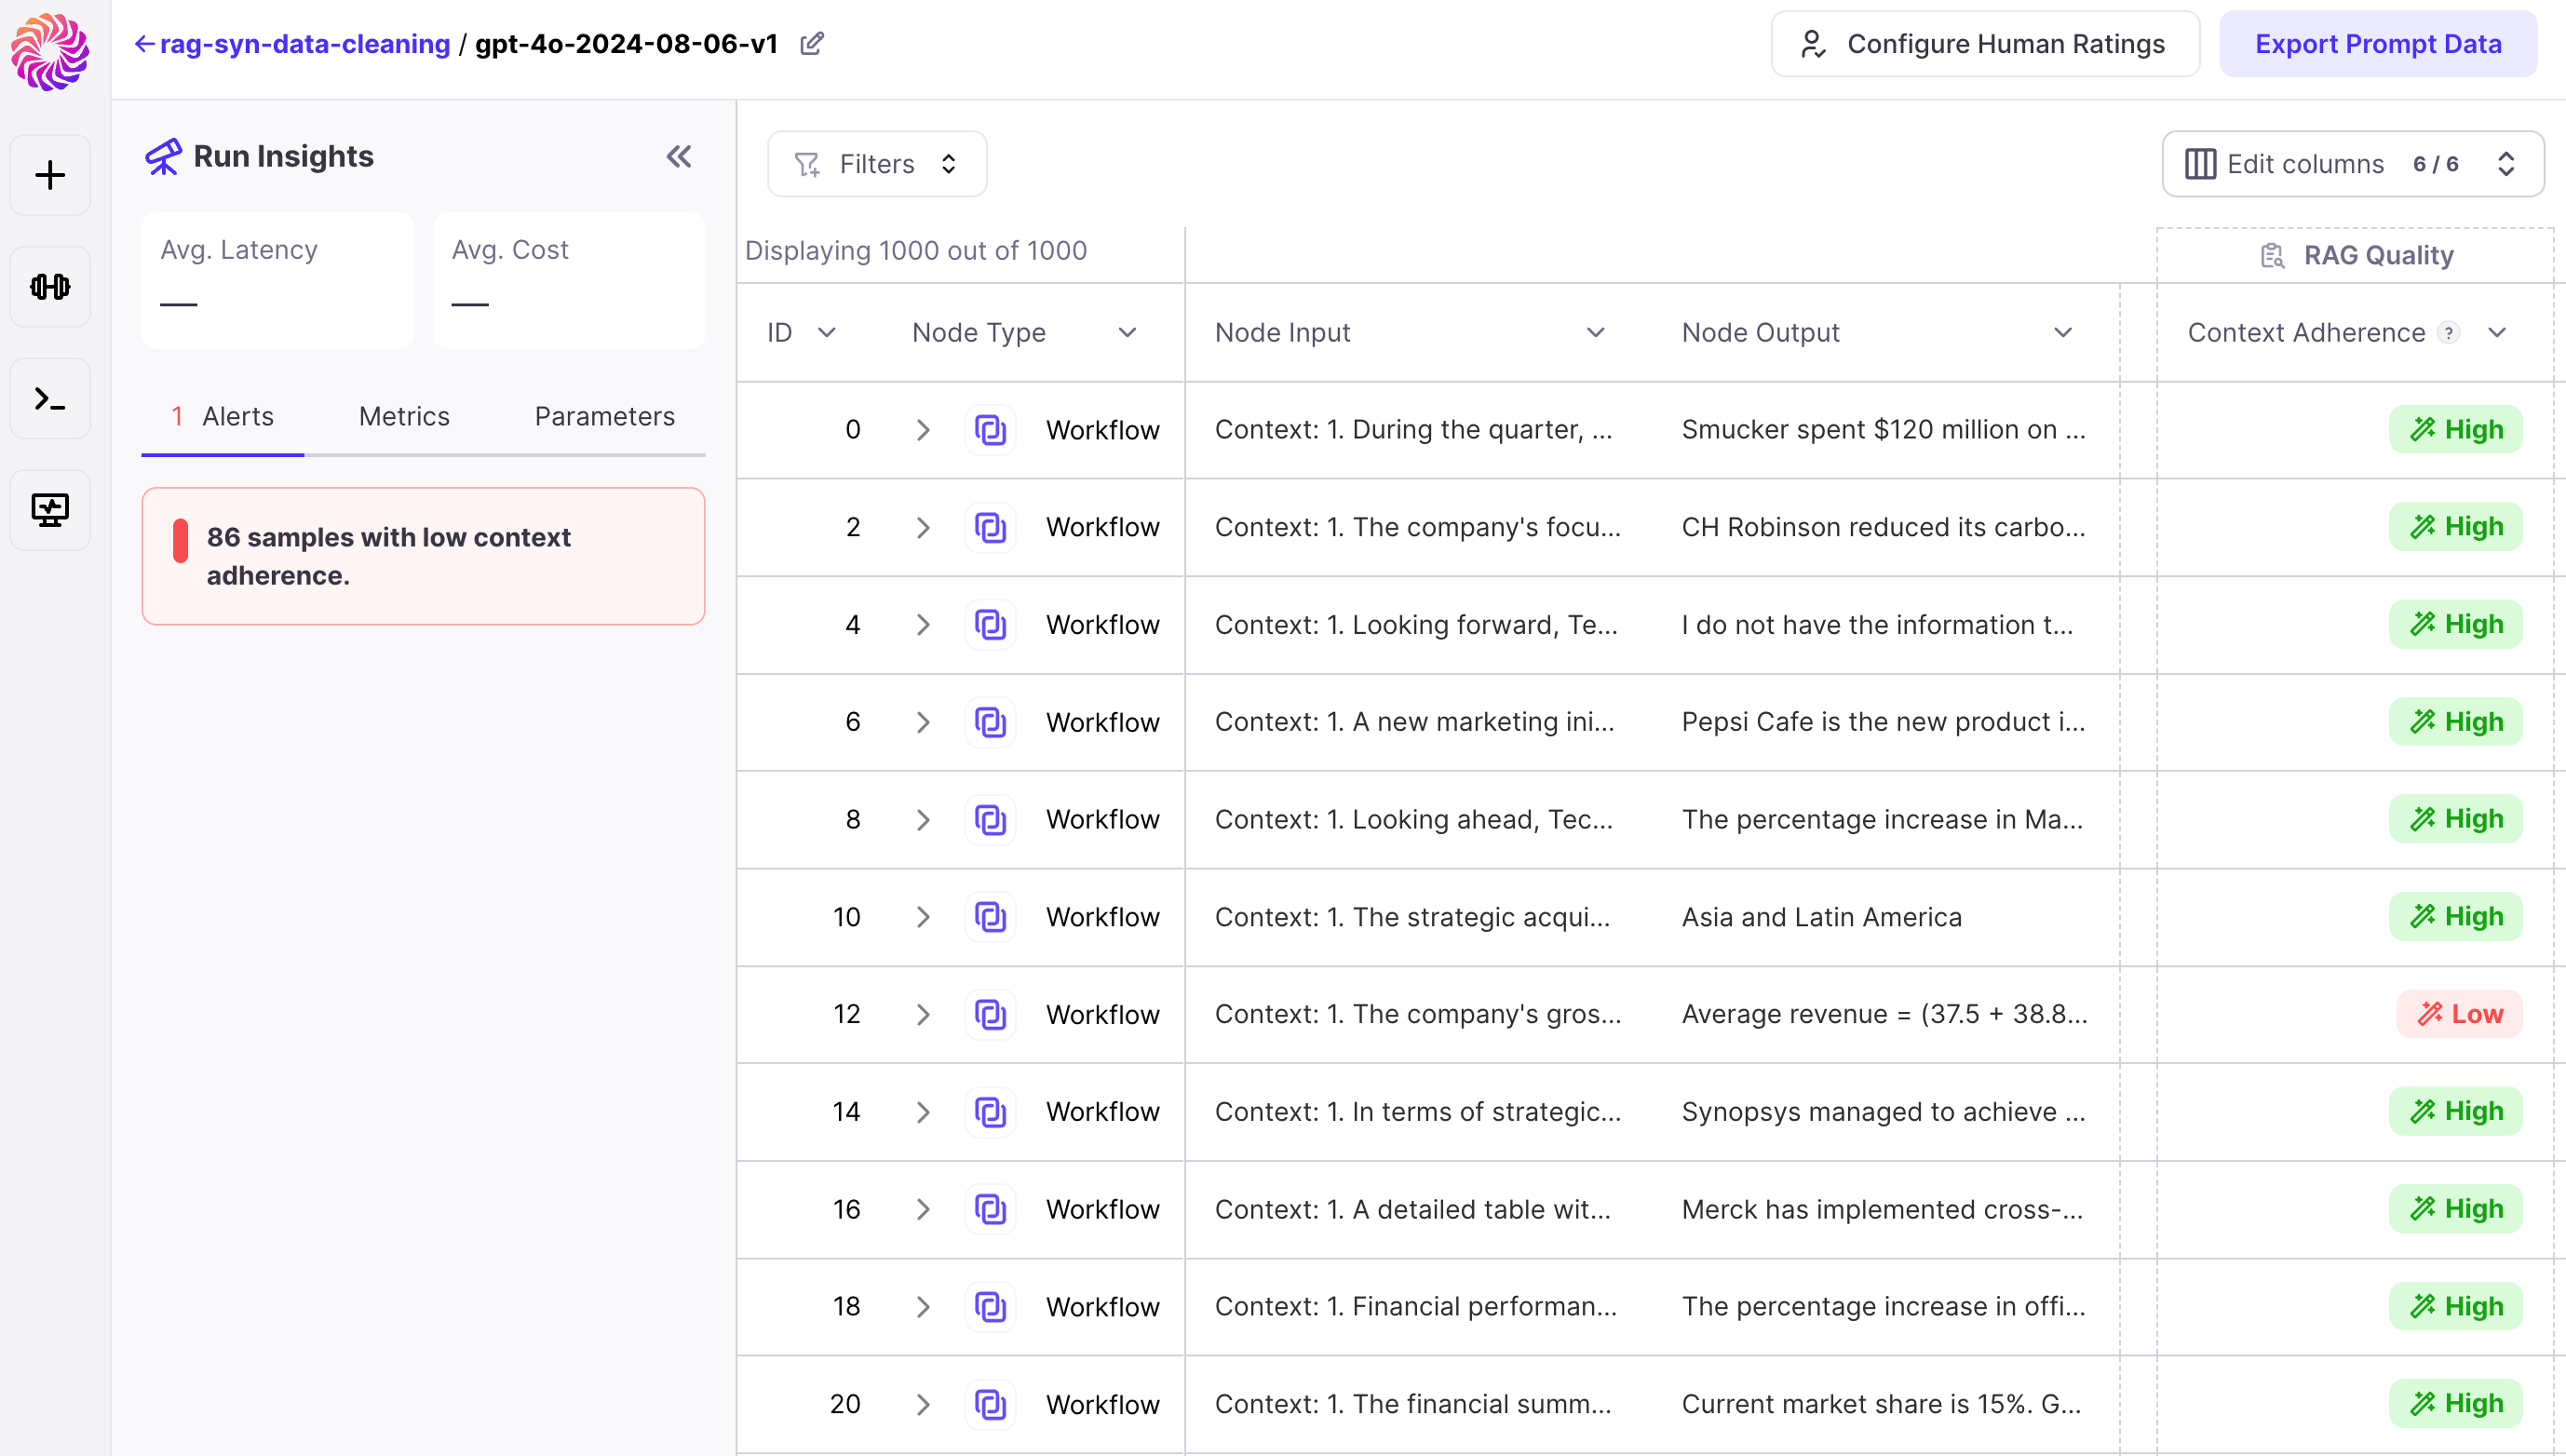
Task: Click output 'Merck has implemented cross-...'
Action: click(1882, 1210)
